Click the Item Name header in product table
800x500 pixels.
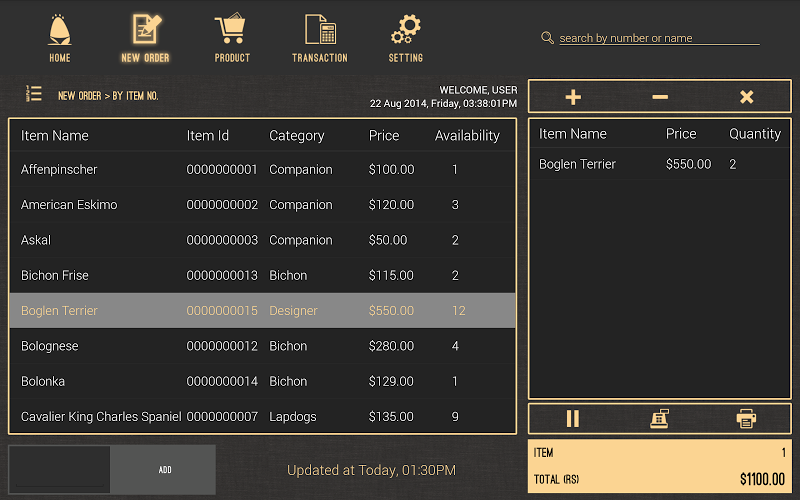pos(55,135)
